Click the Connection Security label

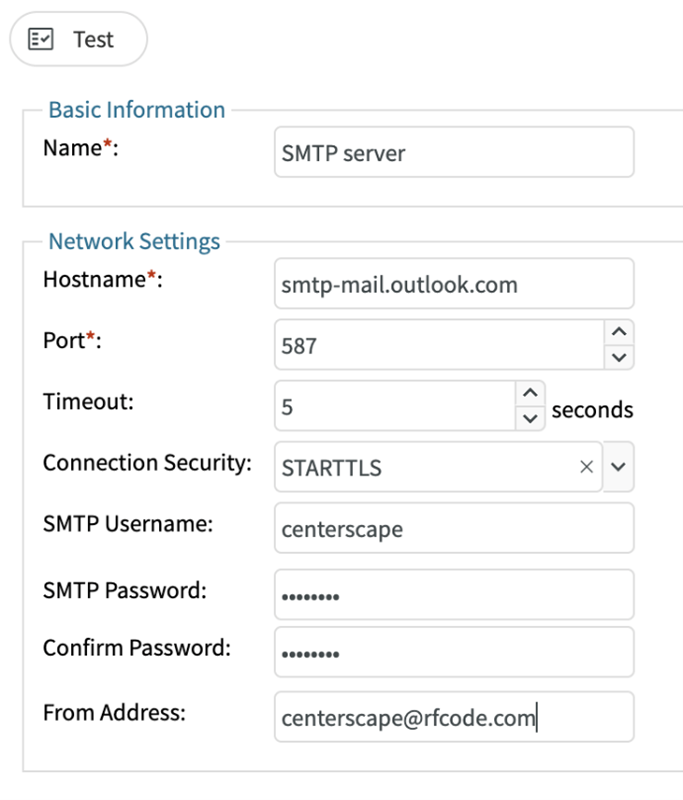point(146,463)
